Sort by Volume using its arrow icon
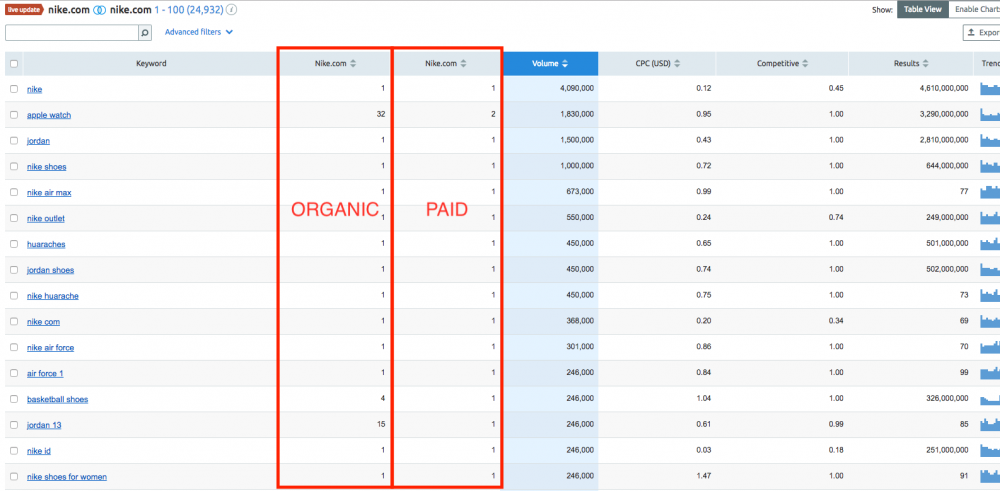This screenshot has height=491, width=1000. point(565,64)
